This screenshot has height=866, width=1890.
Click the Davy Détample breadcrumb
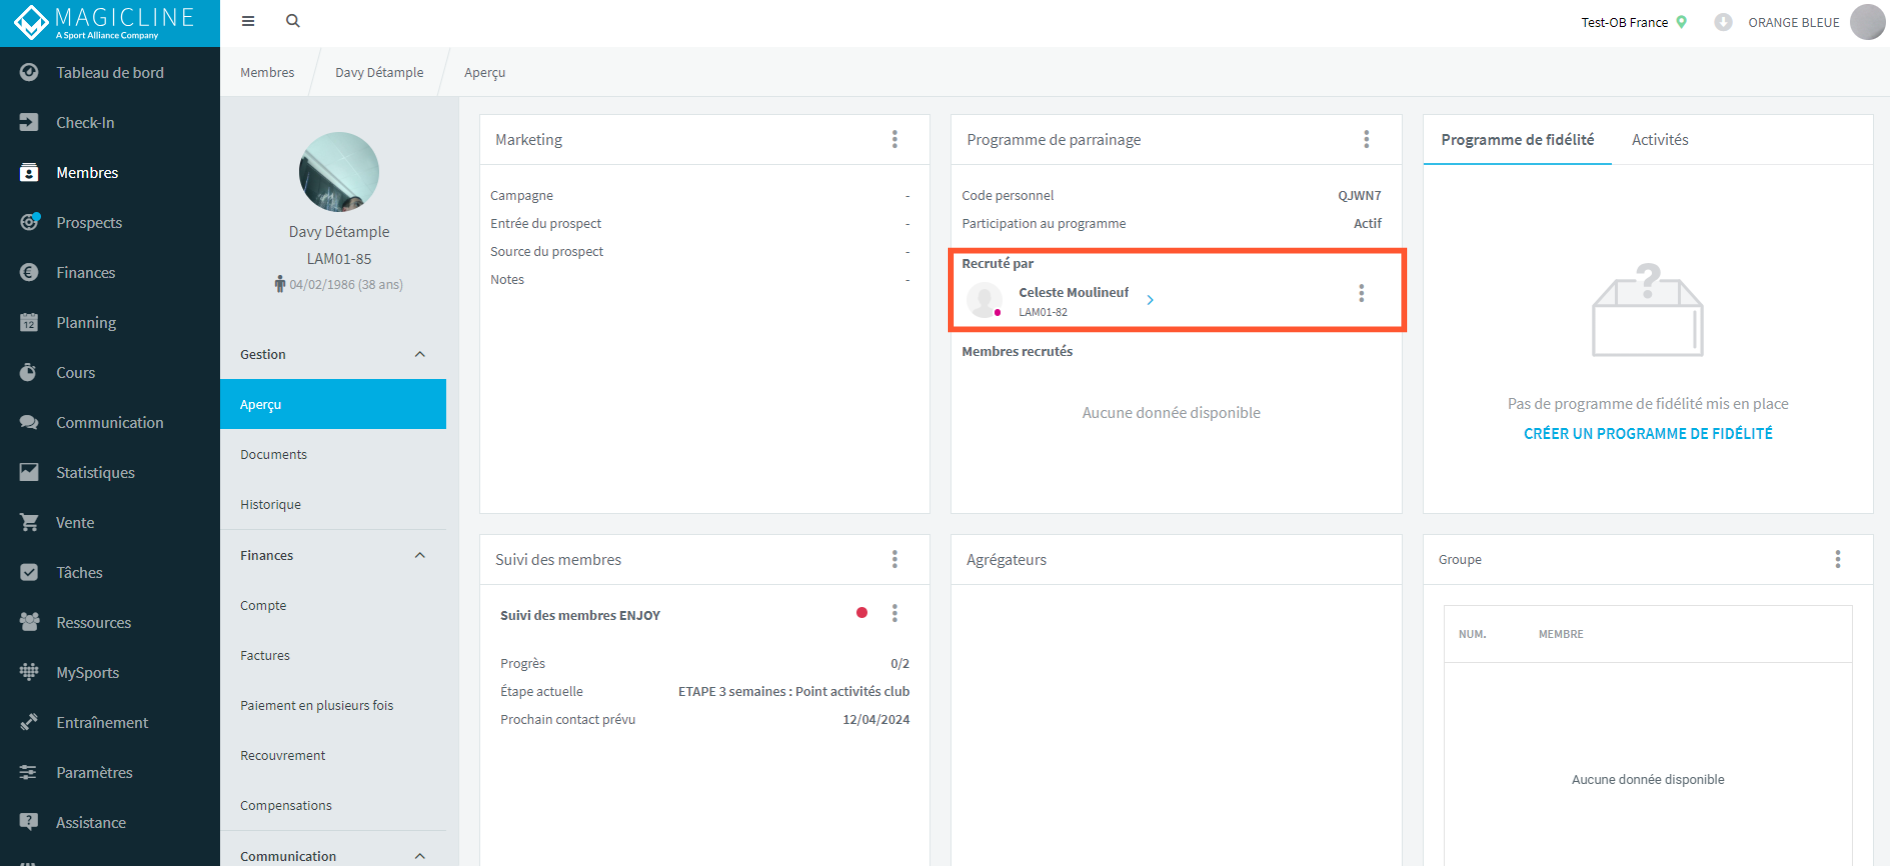pos(379,72)
